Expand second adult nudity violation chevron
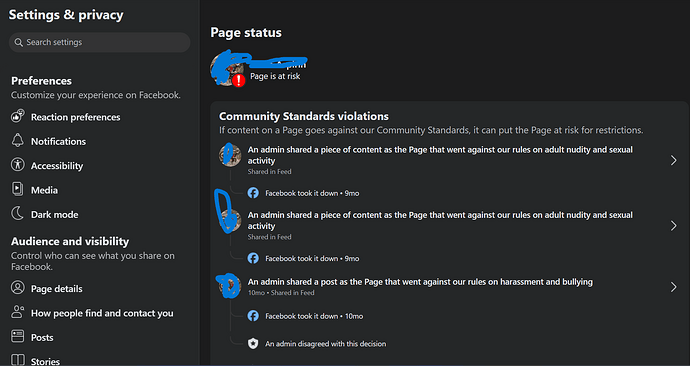 point(673,226)
